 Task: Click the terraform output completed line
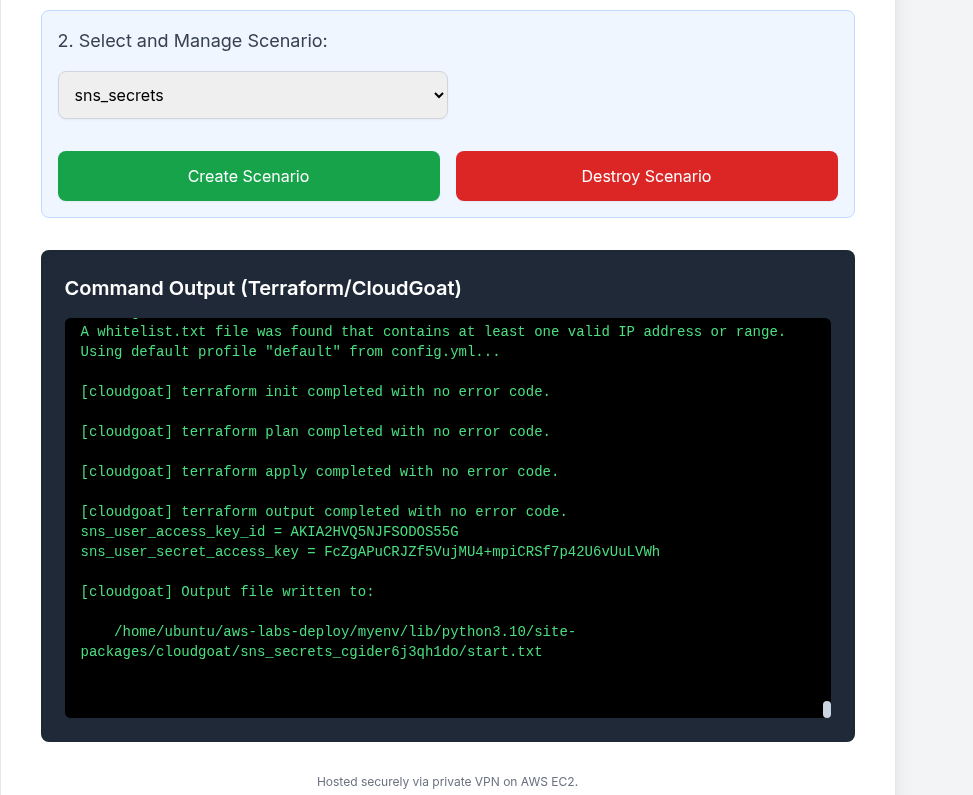[x=323, y=512]
